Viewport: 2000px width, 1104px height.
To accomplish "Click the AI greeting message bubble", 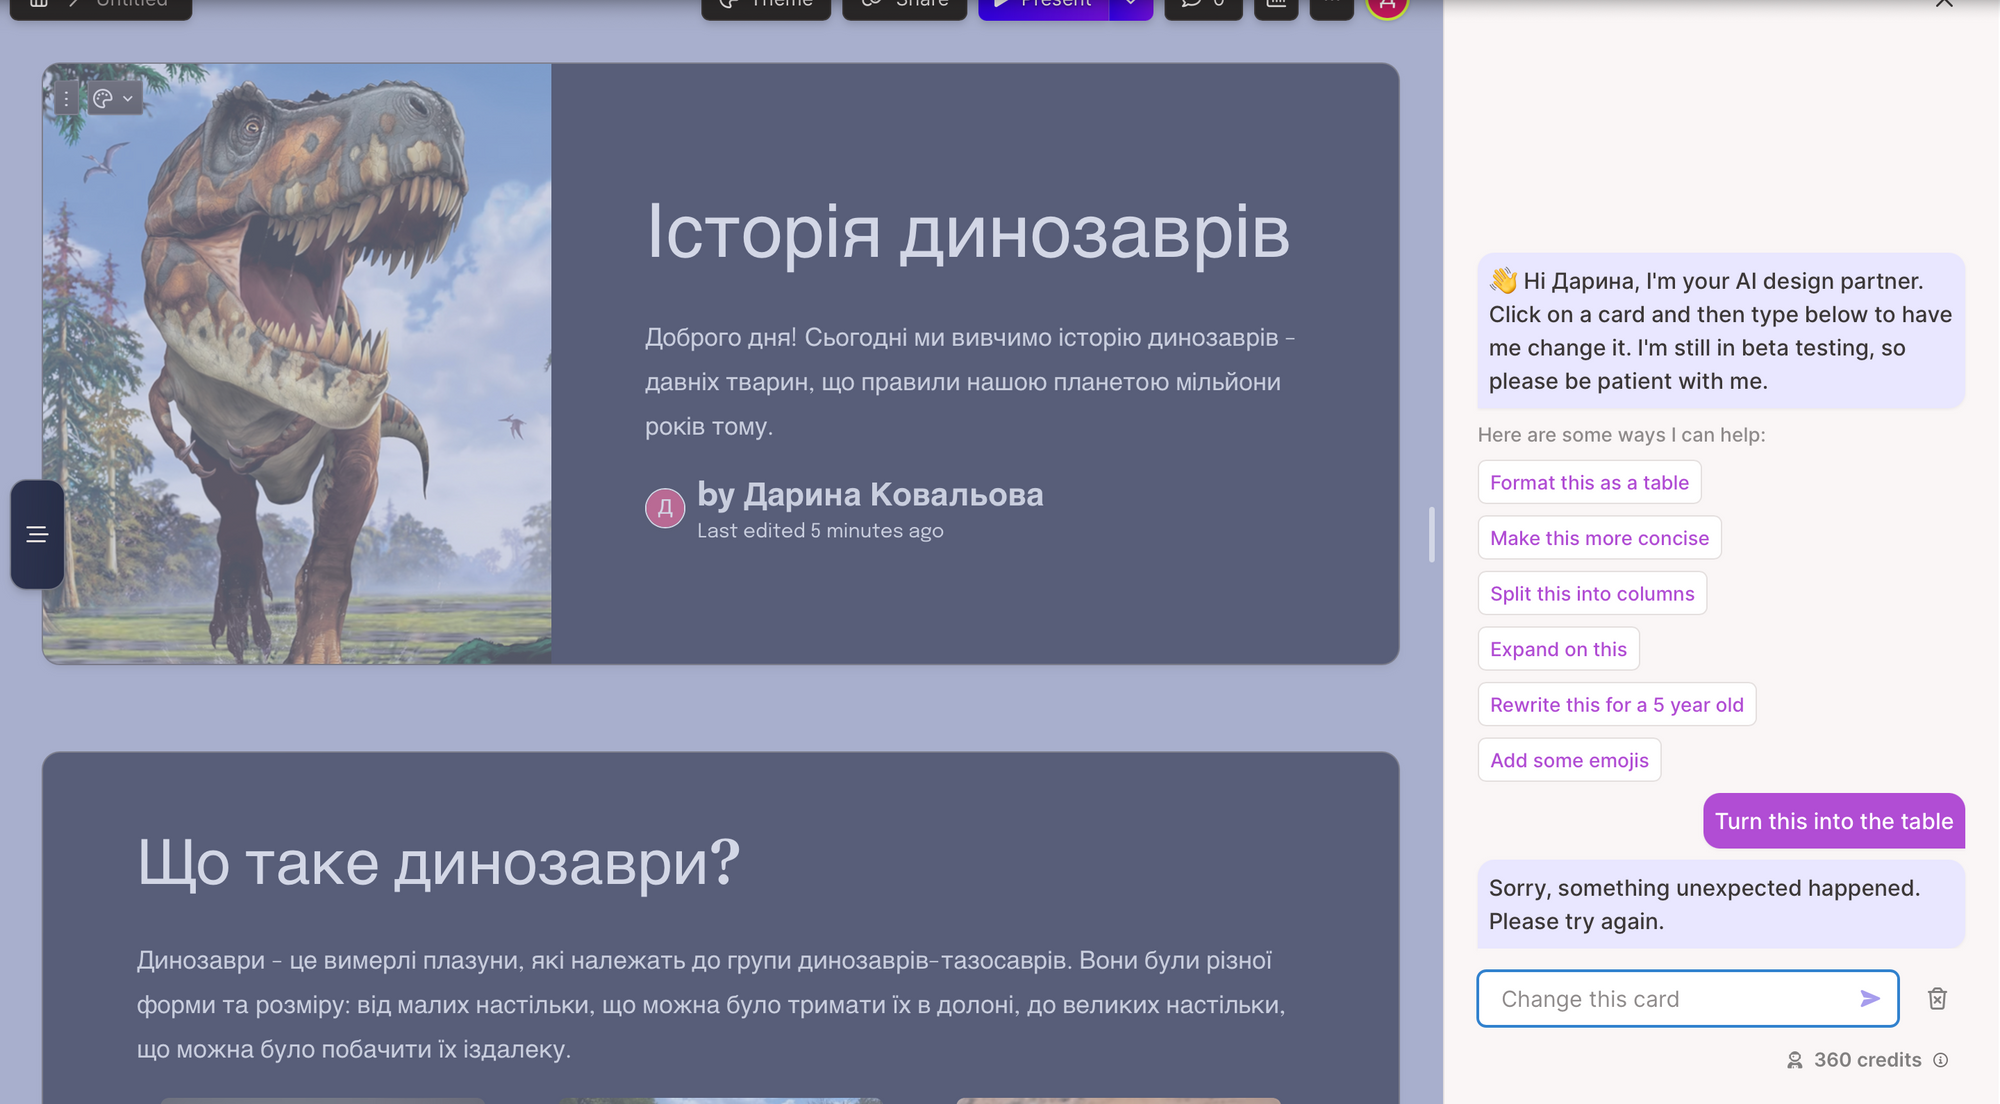I will (x=1720, y=330).
